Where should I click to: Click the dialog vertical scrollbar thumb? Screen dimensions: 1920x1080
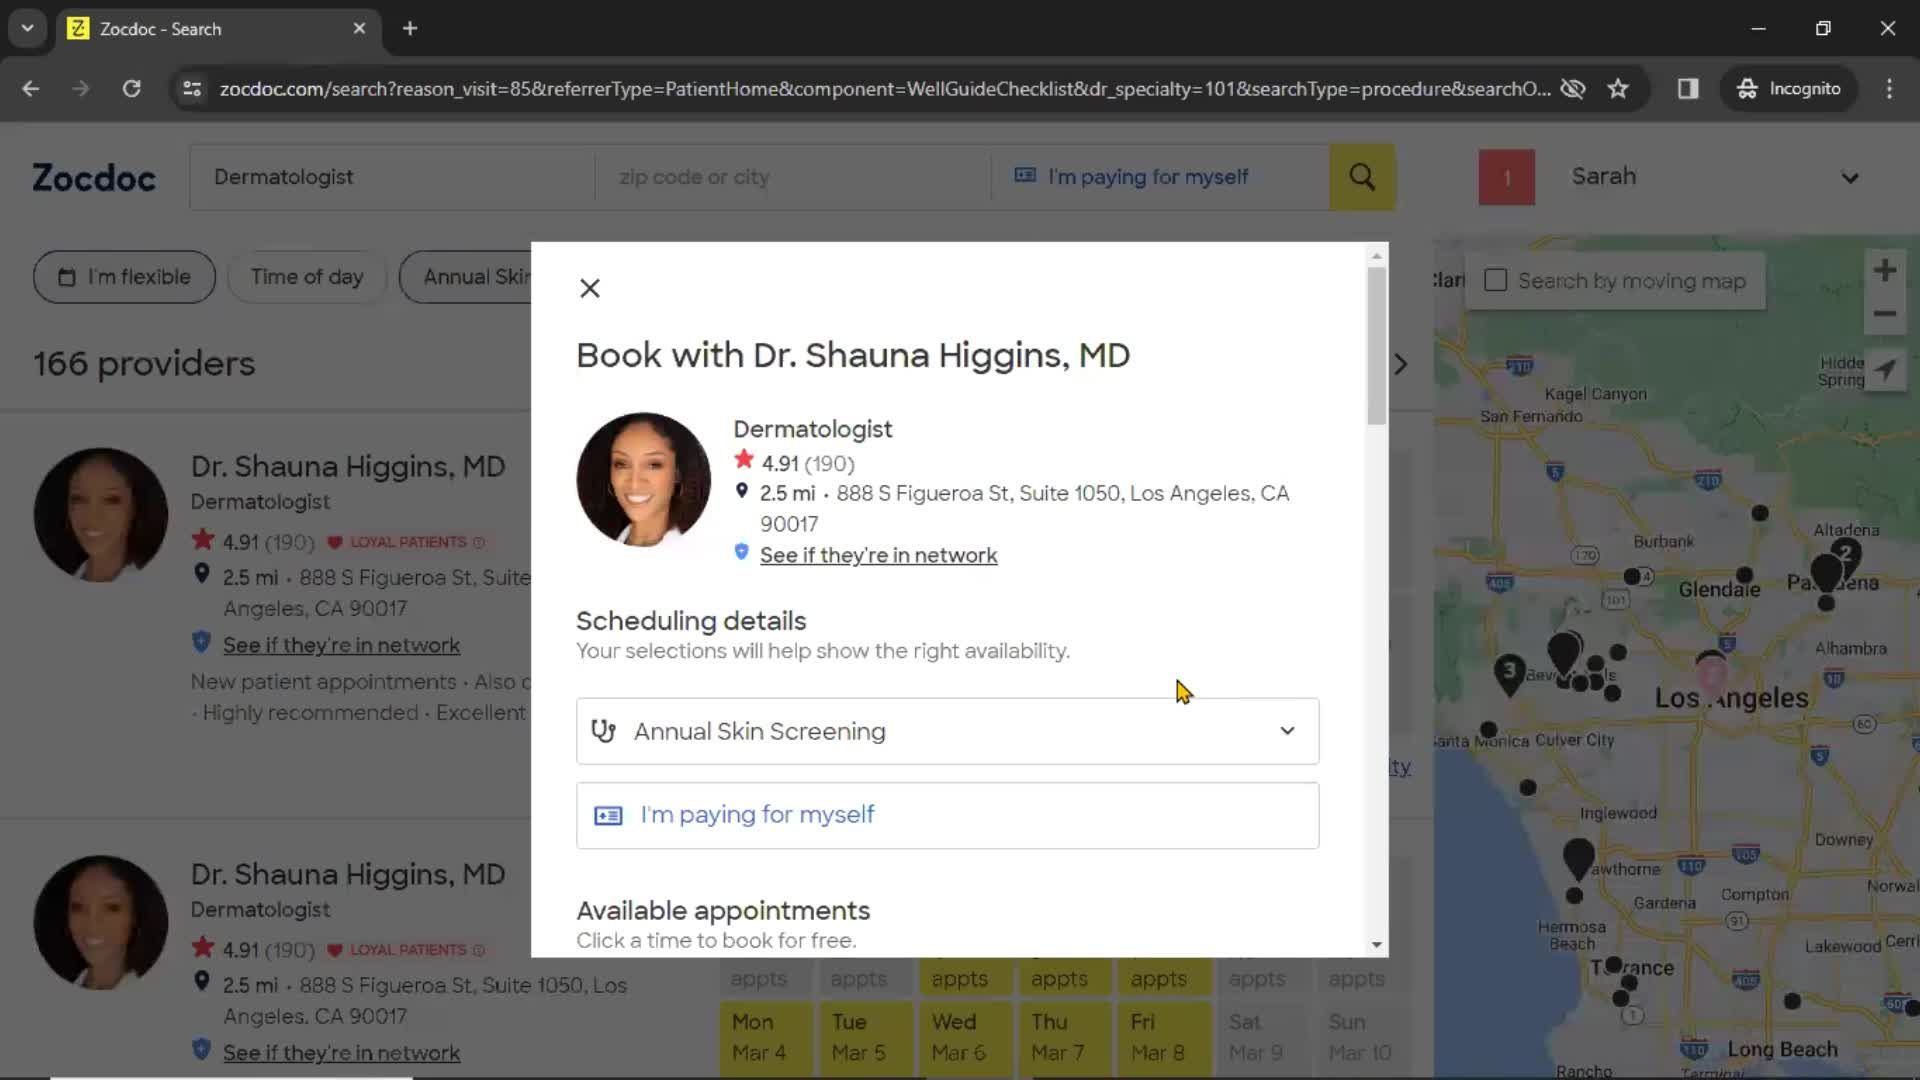pyautogui.click(x=1377, y=345)
